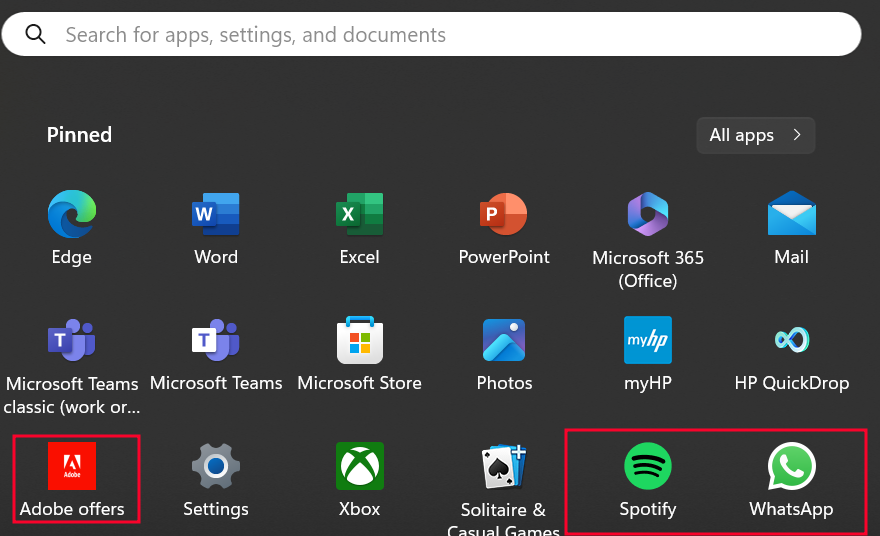The height and width of the screenshot is (536, 880).
Task: Open Solitaire & Casual Games
Action: coord(503,466)
